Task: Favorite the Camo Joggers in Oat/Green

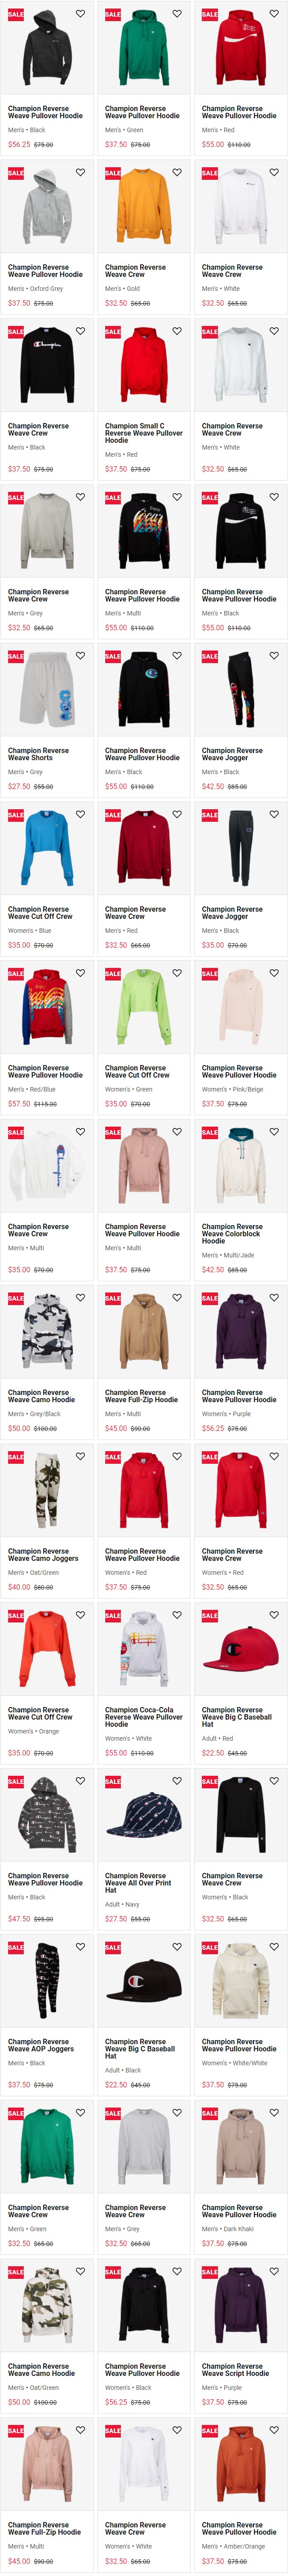Action: (x=80, y=1457)
